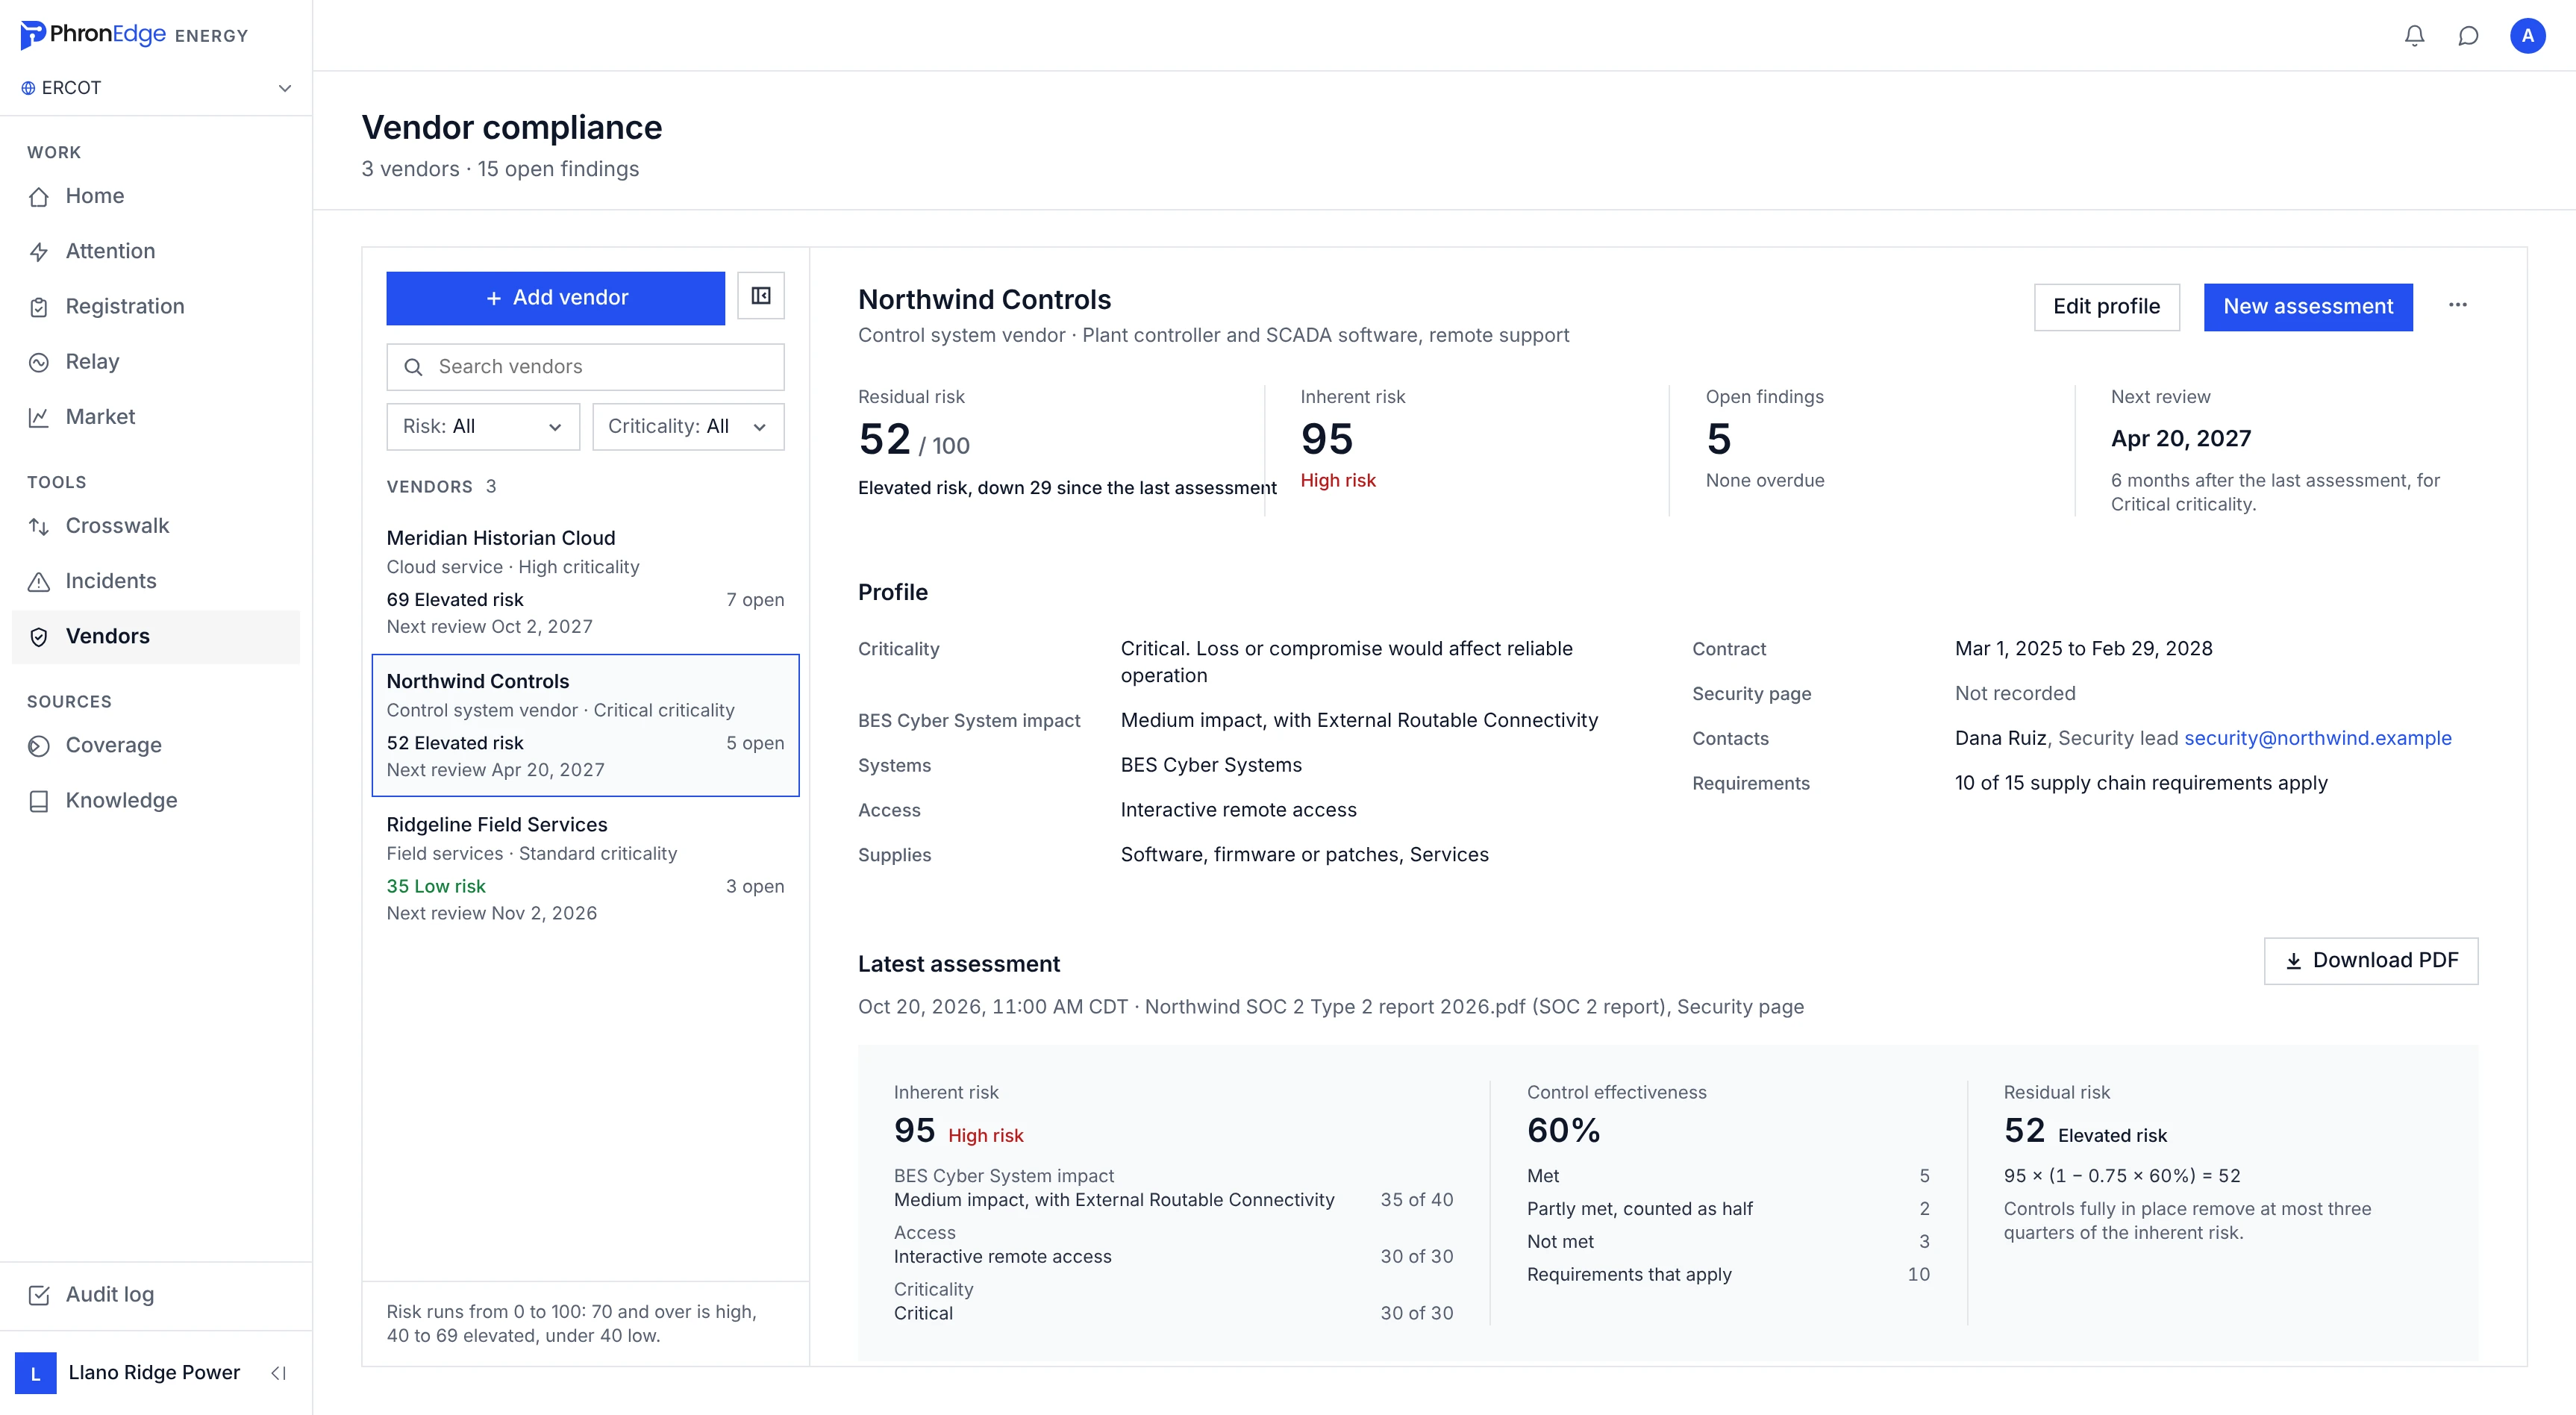Click the Coverage circle icon
This screenshot has height=1415, width=2576.
point(39,746)
